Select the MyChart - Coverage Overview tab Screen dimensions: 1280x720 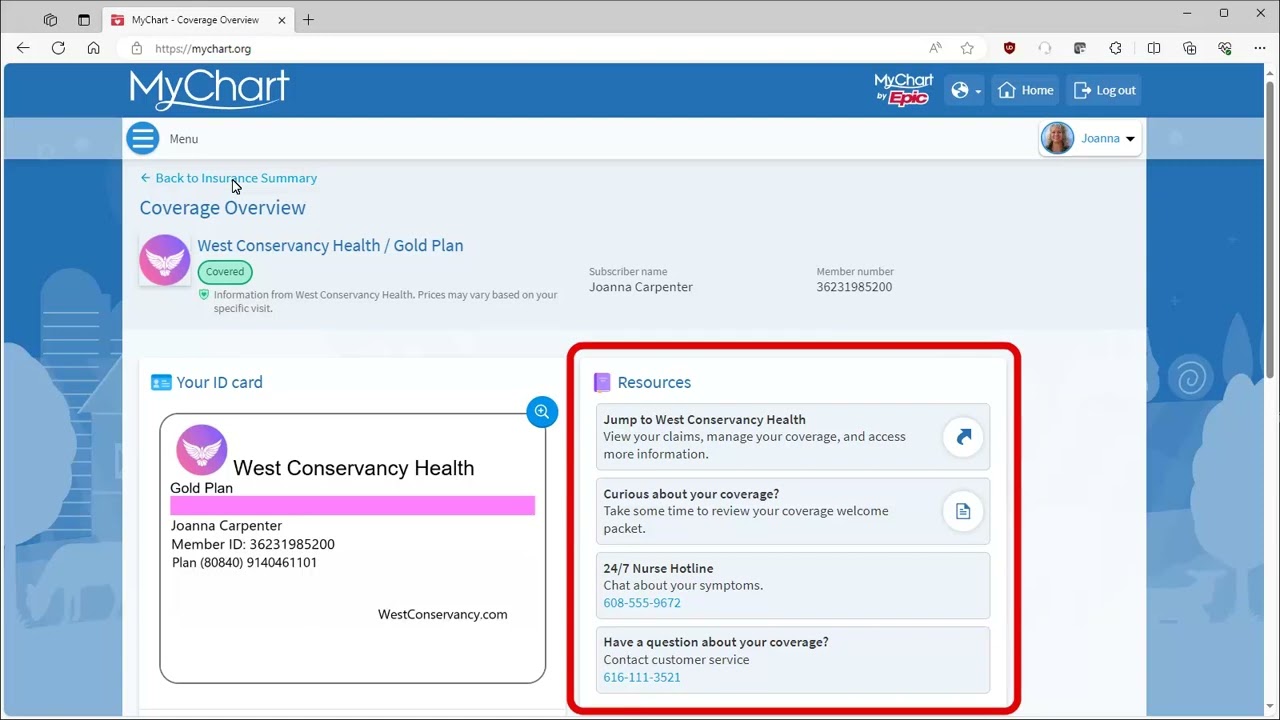198,20
